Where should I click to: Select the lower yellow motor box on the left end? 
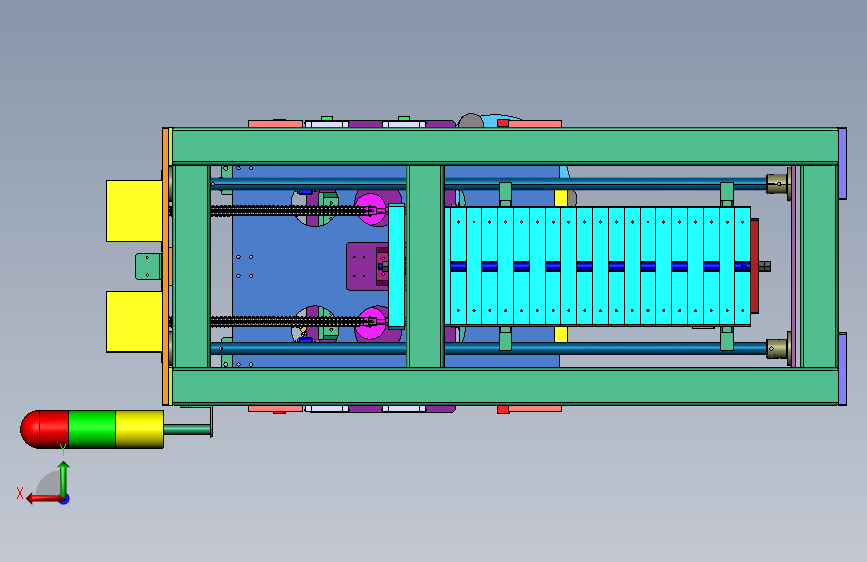(x=134, y=321)
